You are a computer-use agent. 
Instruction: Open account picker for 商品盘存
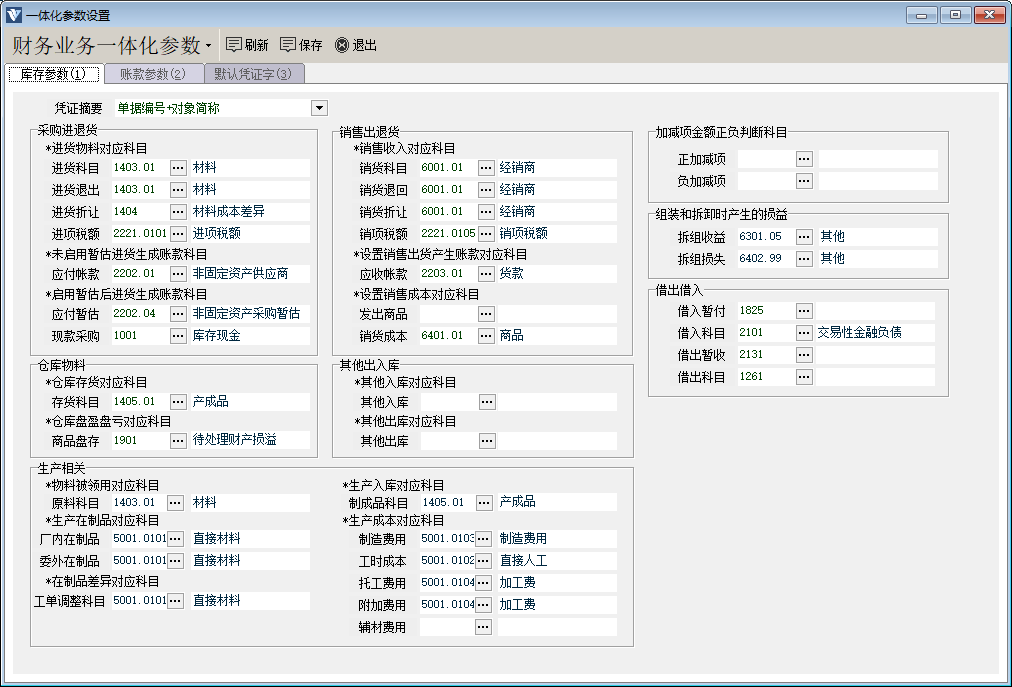pos(178,441)
